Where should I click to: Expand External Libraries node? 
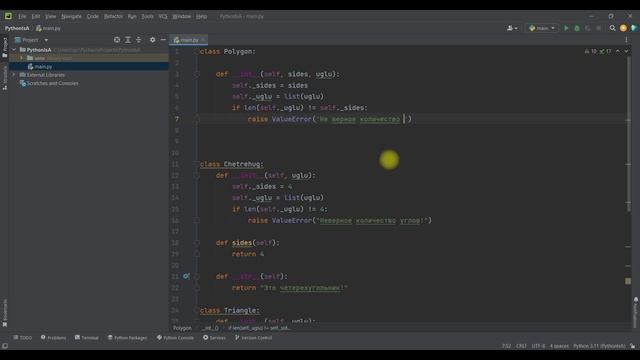(x=14, y=75)
